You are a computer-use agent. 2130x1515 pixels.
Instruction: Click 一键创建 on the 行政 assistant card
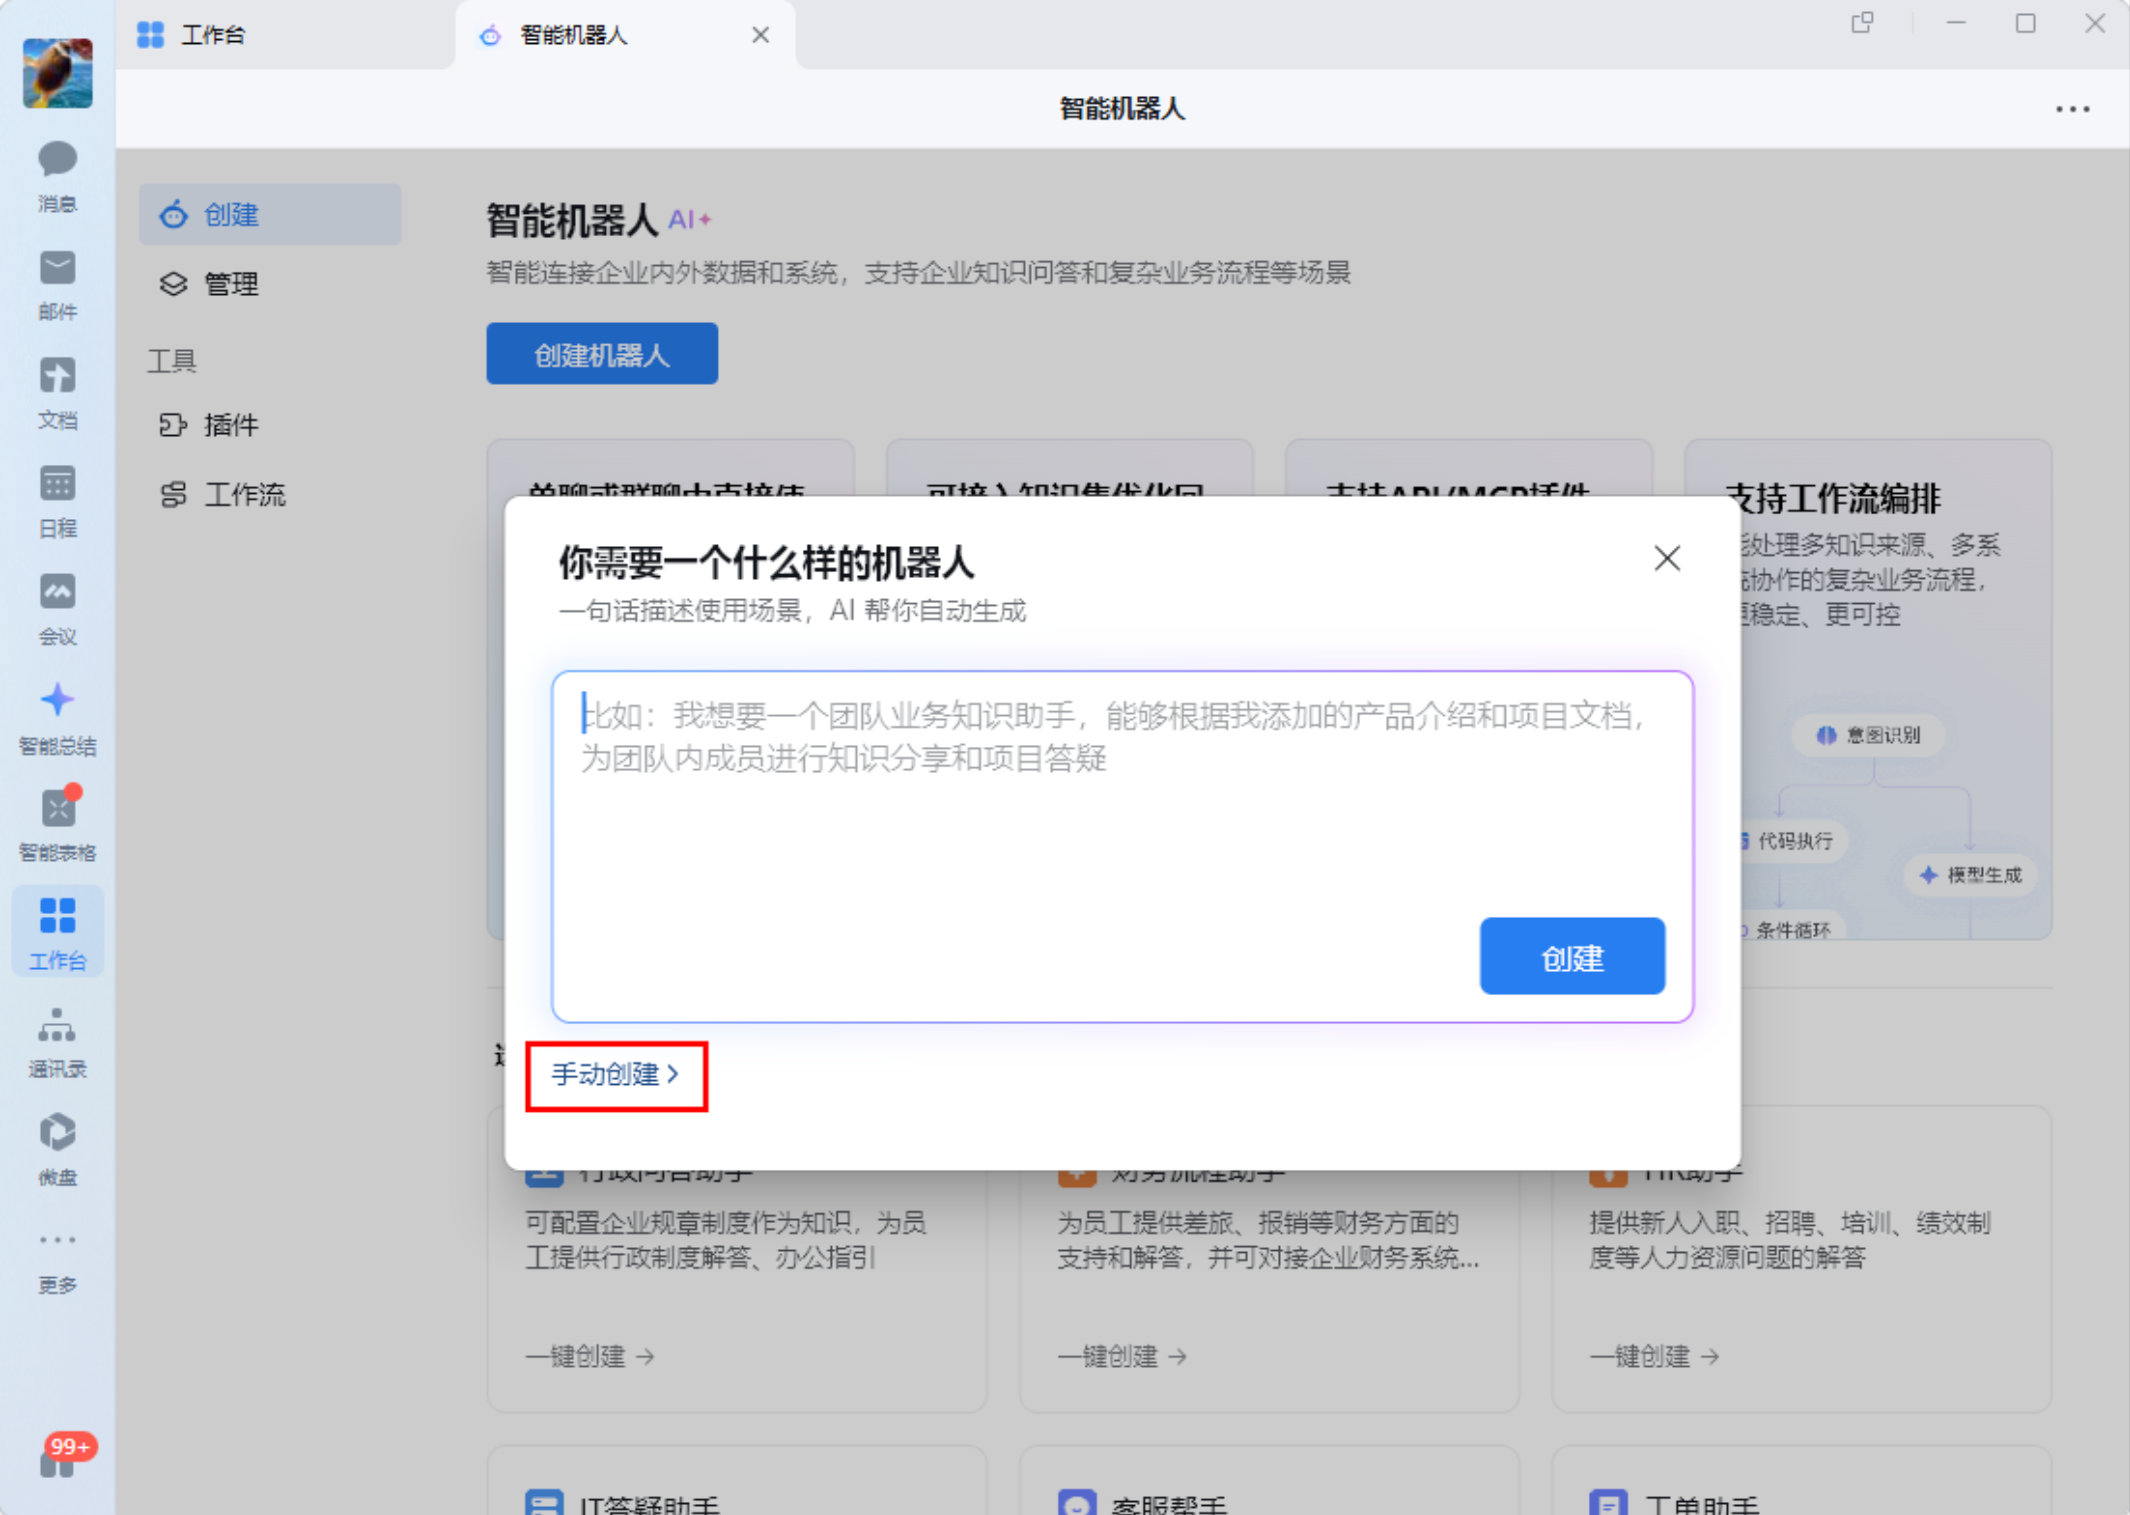590,1357
